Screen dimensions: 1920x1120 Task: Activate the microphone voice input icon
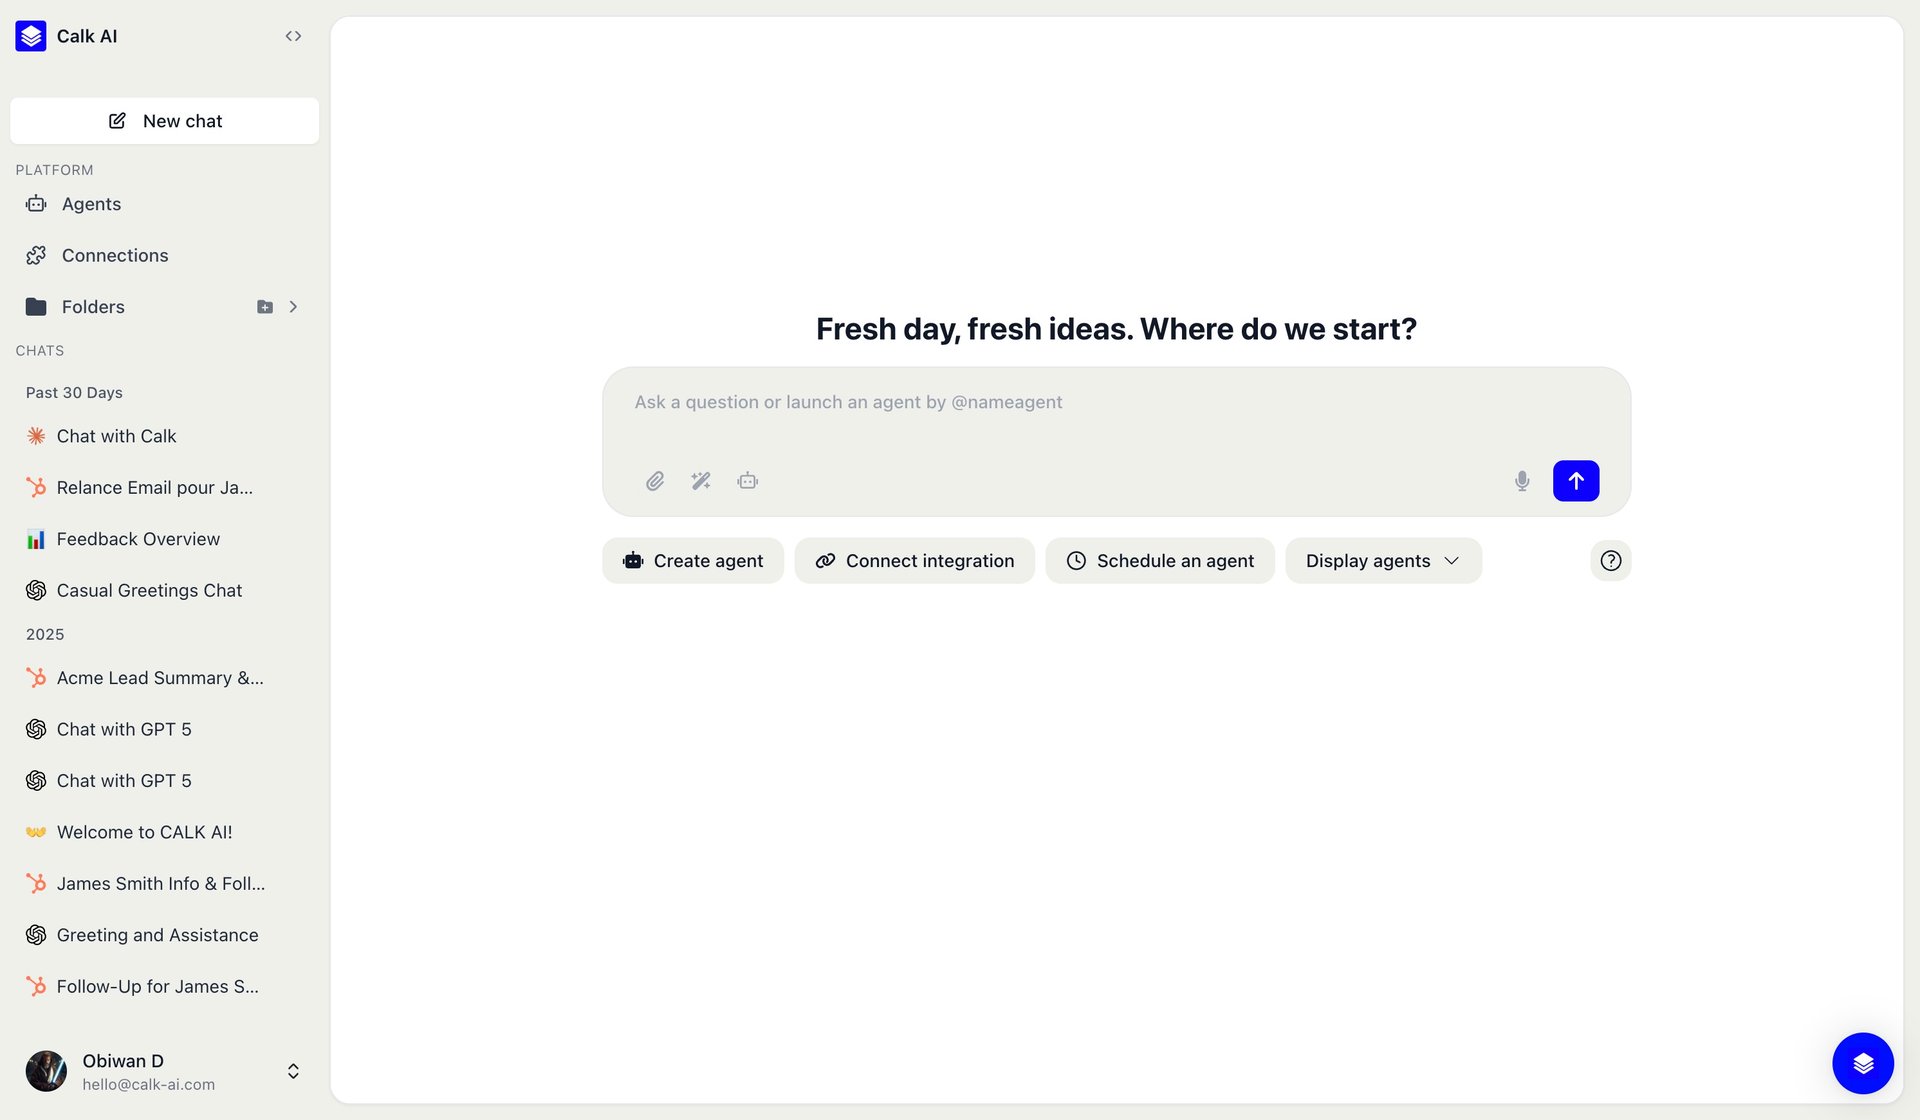click(1522, 481)
